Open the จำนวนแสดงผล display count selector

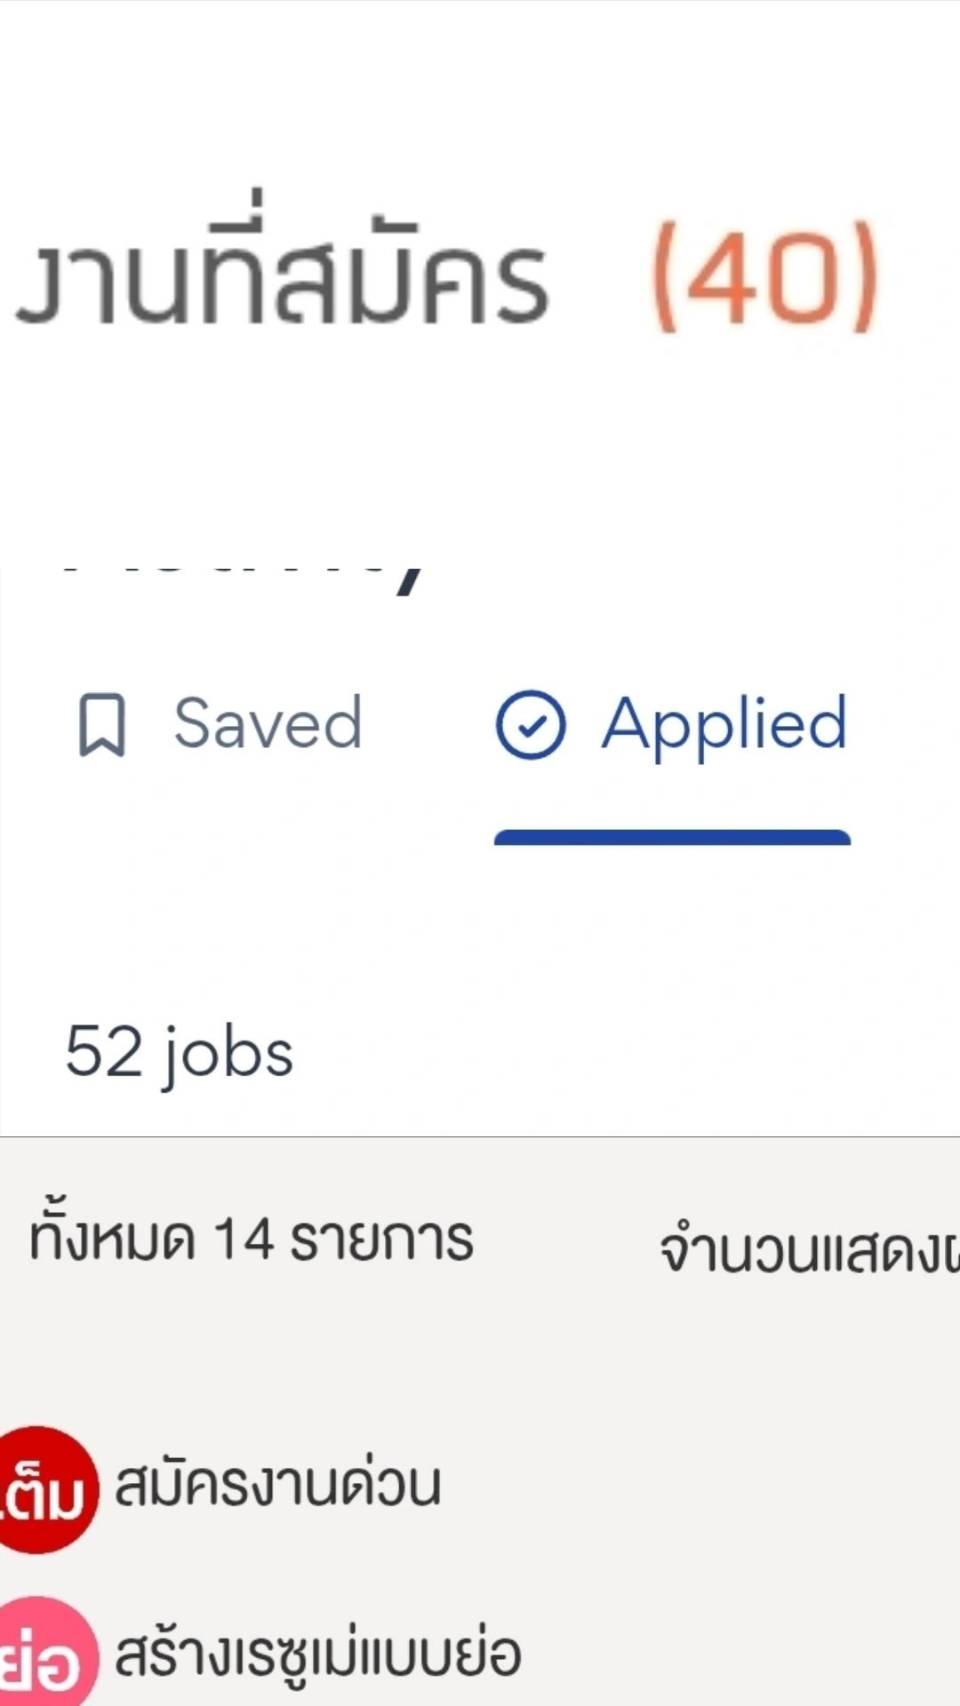pyautogui.click(x=808, y=1250)
